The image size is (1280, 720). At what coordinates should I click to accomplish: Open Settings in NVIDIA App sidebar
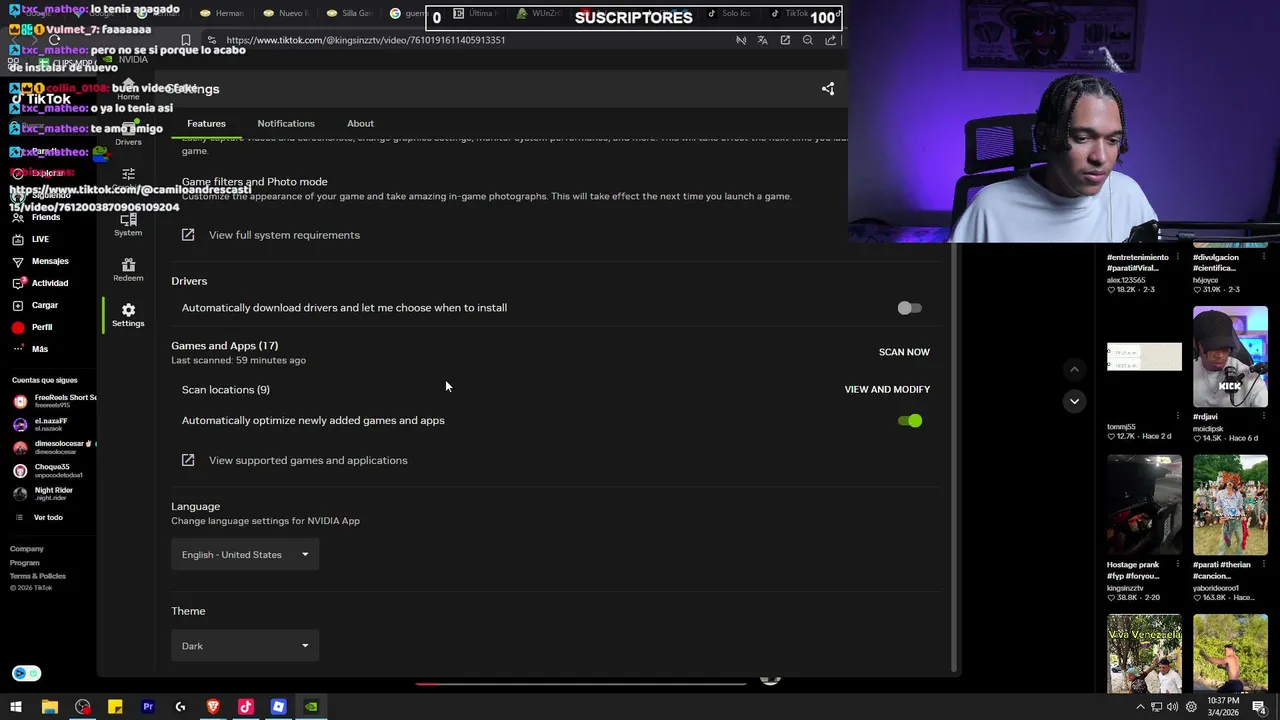pyautogui.click(x=128, y=315)
